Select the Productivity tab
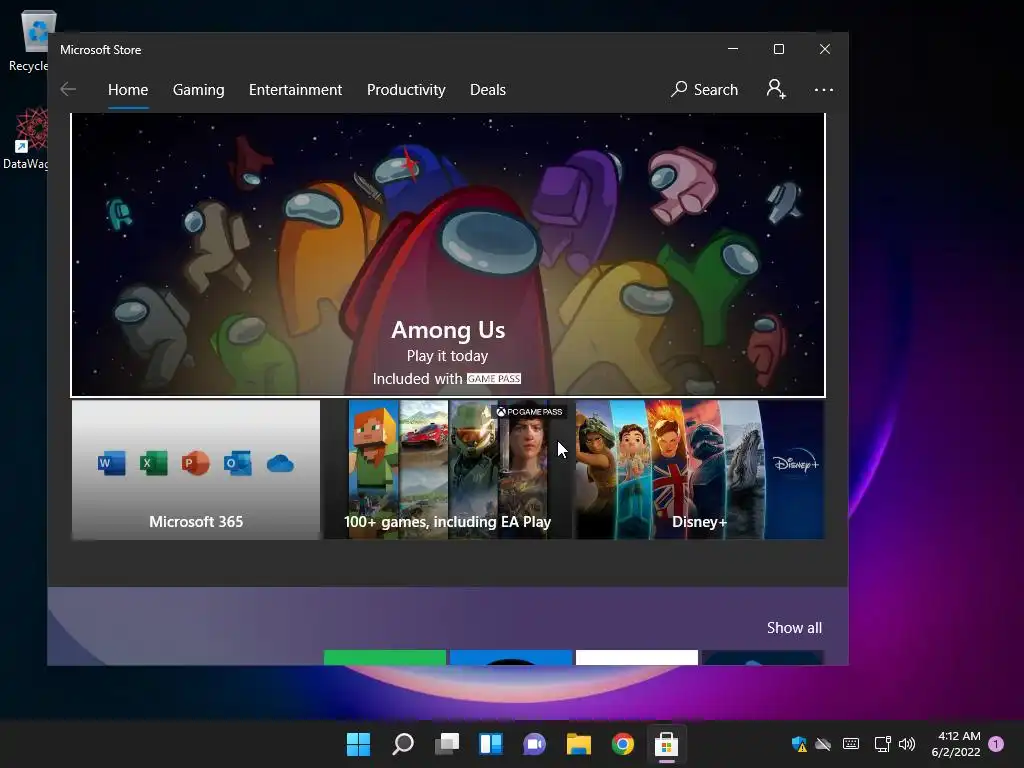 (x=406, y=89)
